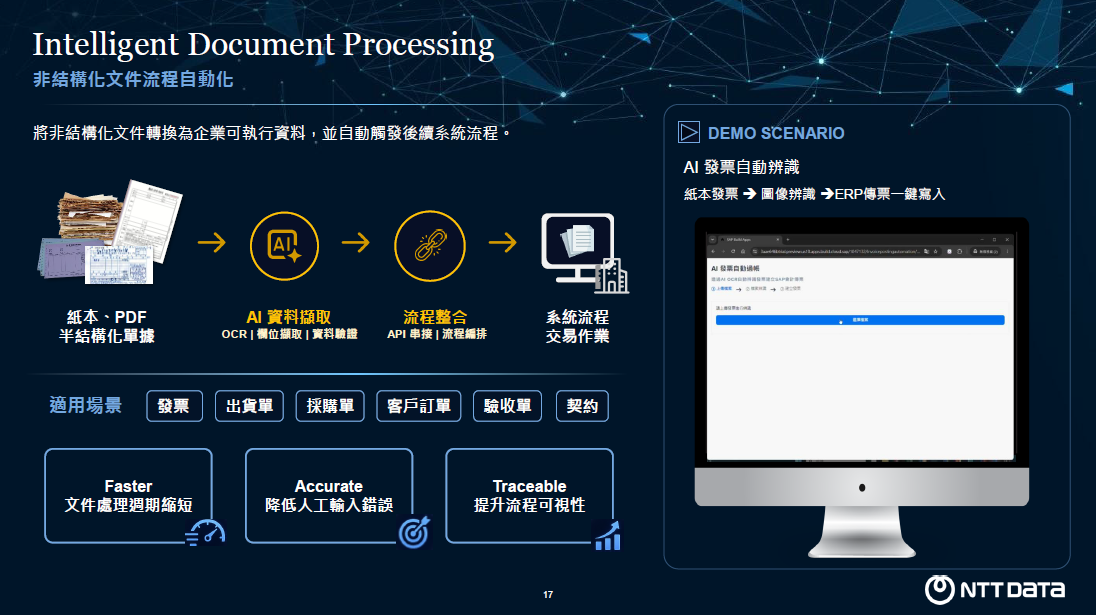
Task: Select the 契約 tag
Action: coord(582,406)
